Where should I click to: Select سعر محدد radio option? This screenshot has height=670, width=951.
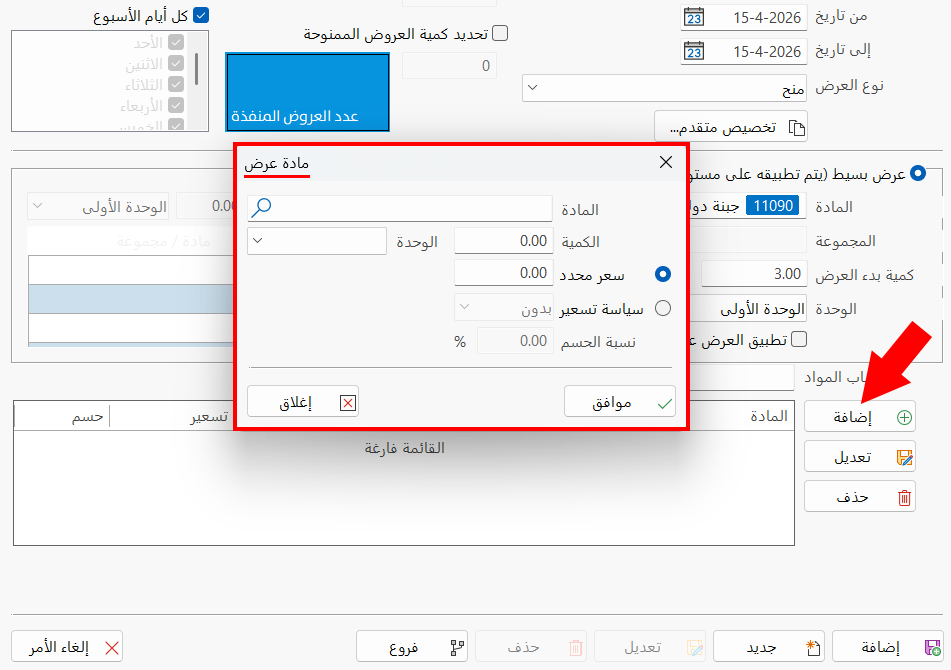coord(662,274)
